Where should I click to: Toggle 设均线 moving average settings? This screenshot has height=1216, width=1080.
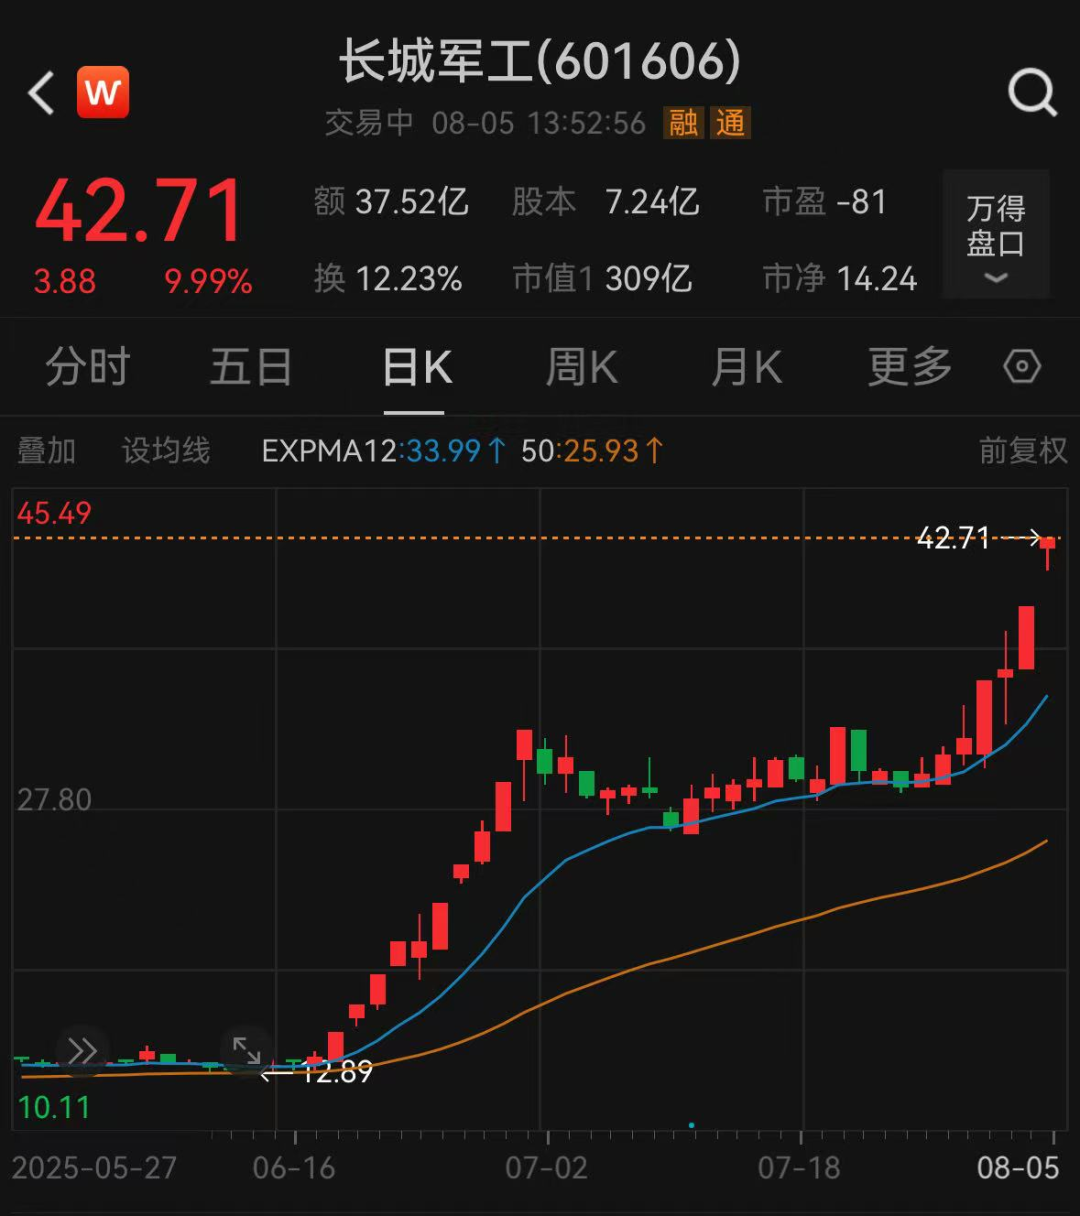point(163,451)
